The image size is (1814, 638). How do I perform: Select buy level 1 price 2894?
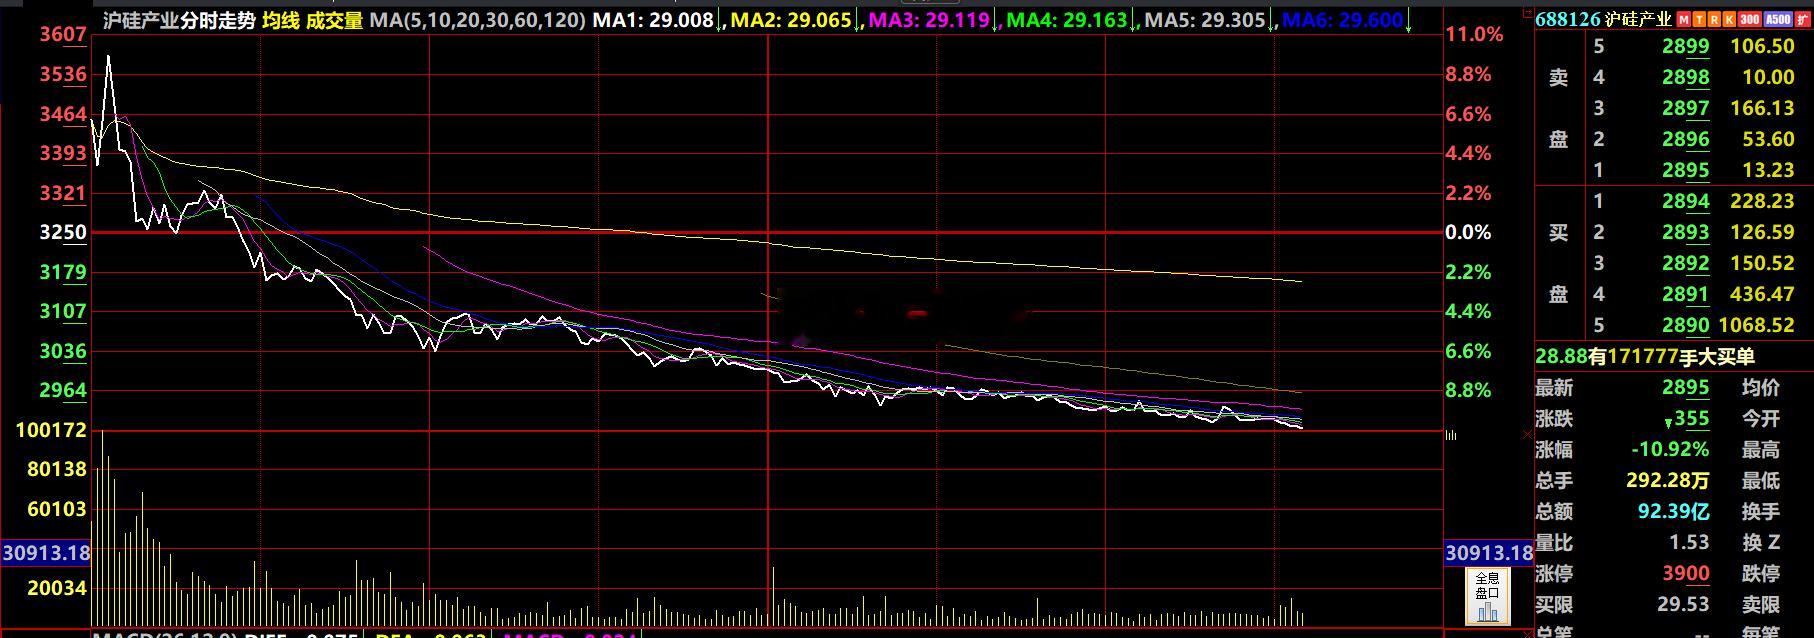pyautogui.click(x=1685, y=201)
